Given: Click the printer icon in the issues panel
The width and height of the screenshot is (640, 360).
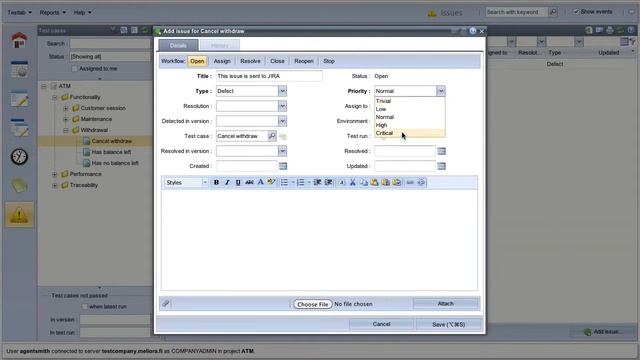Looking at the screenshot, I should (x=610, y=30).
